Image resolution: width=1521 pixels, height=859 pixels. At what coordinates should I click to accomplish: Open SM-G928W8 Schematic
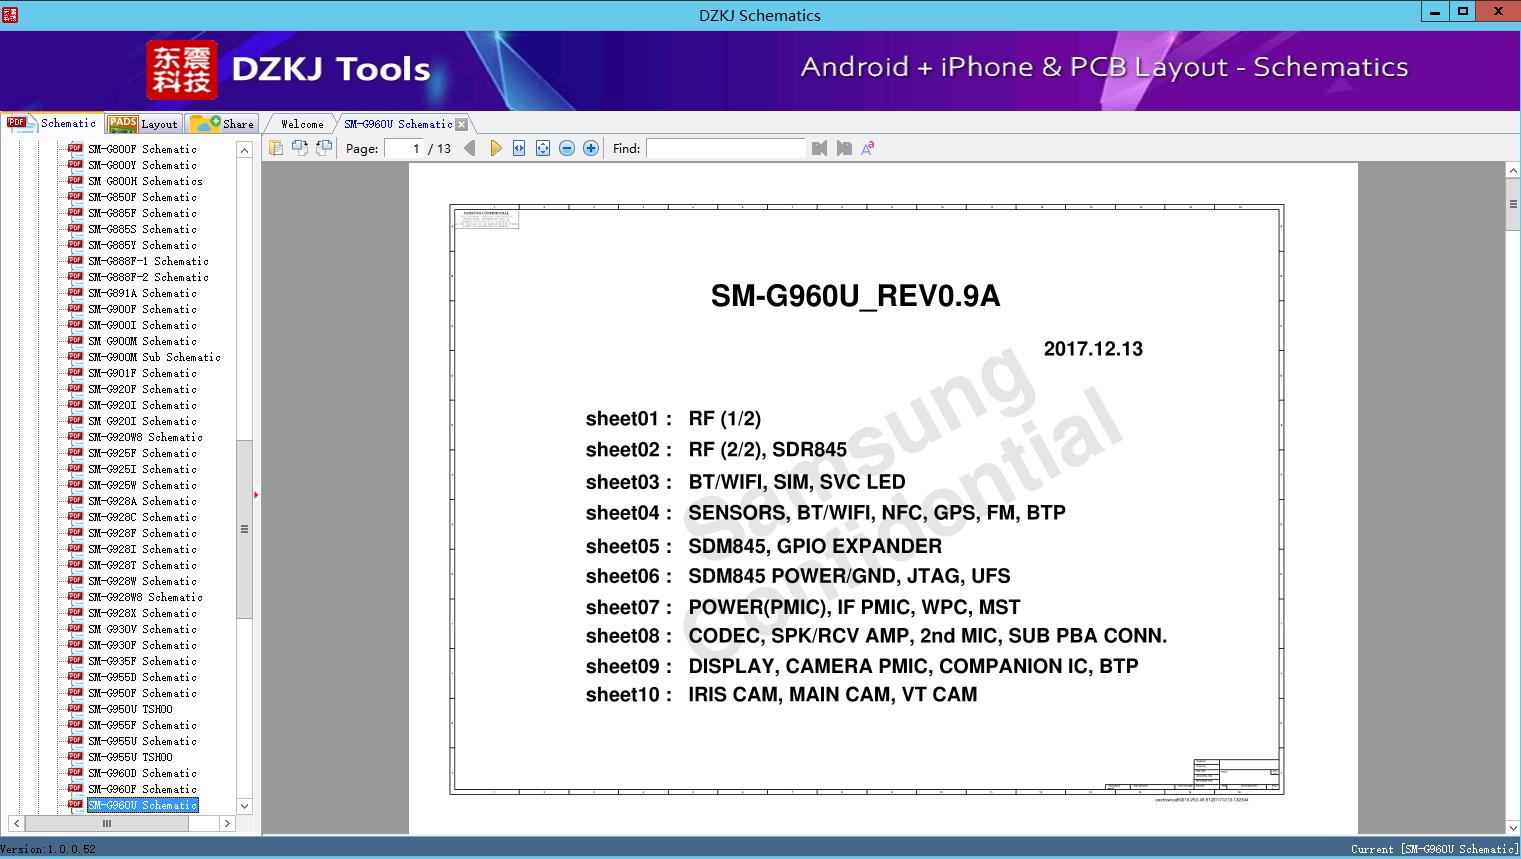145,597
